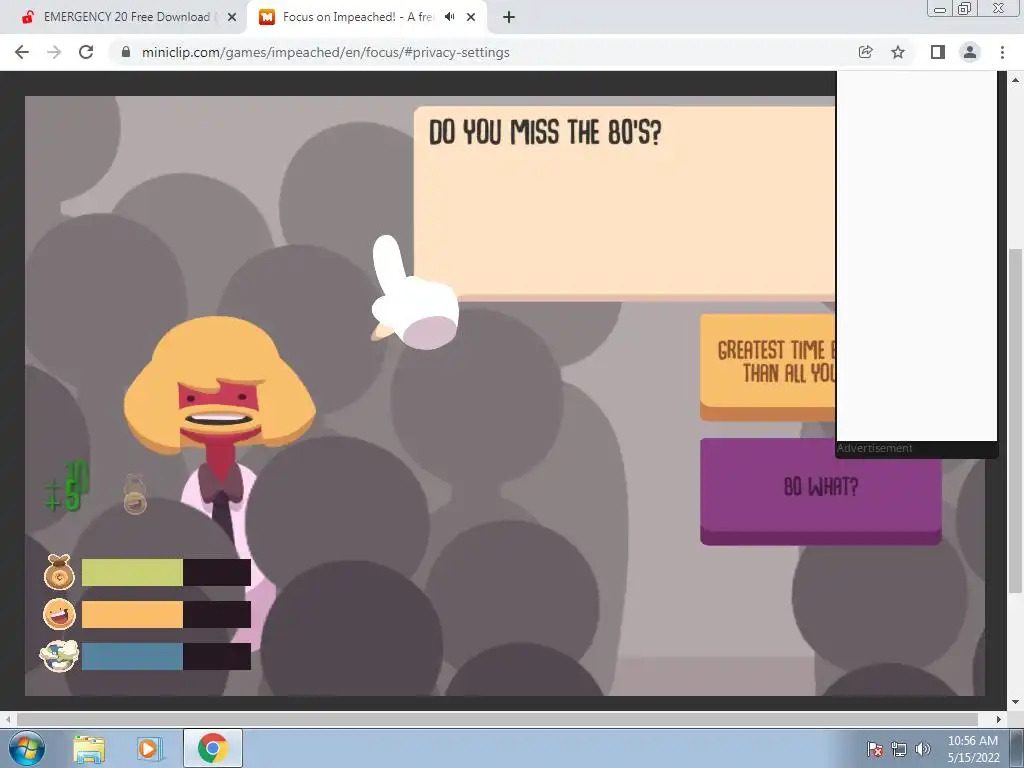Open Windows Explorer from the taskbar
Screen dimensions: 1024x768
point(89,749)
